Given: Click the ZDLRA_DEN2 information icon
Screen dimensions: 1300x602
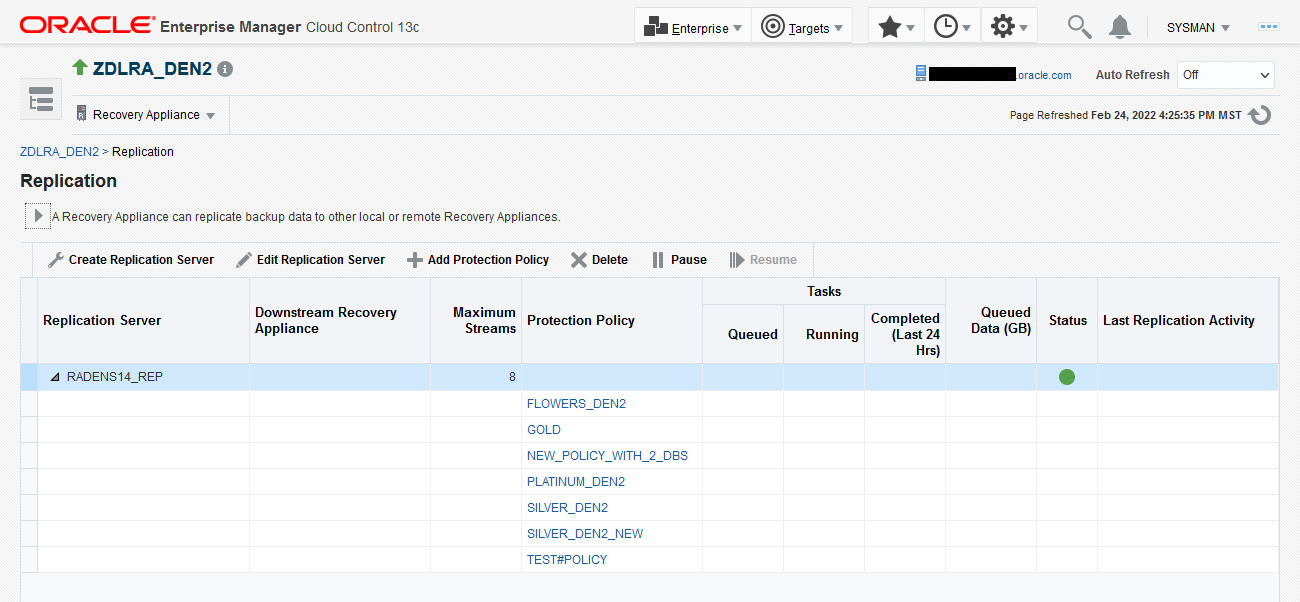Looking at the screenshot, I should coord(225,69).
